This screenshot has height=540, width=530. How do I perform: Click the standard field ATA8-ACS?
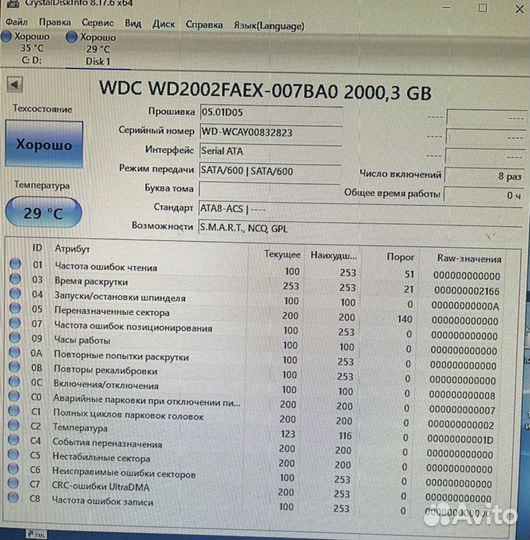tap(359, 209)
